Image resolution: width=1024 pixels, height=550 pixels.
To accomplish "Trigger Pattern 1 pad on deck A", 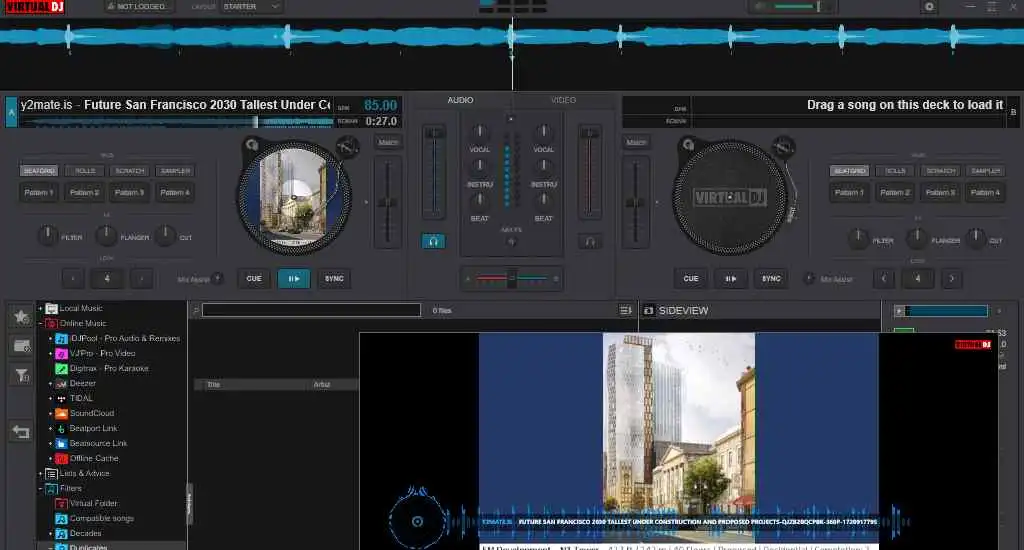I will pos(39,193).
